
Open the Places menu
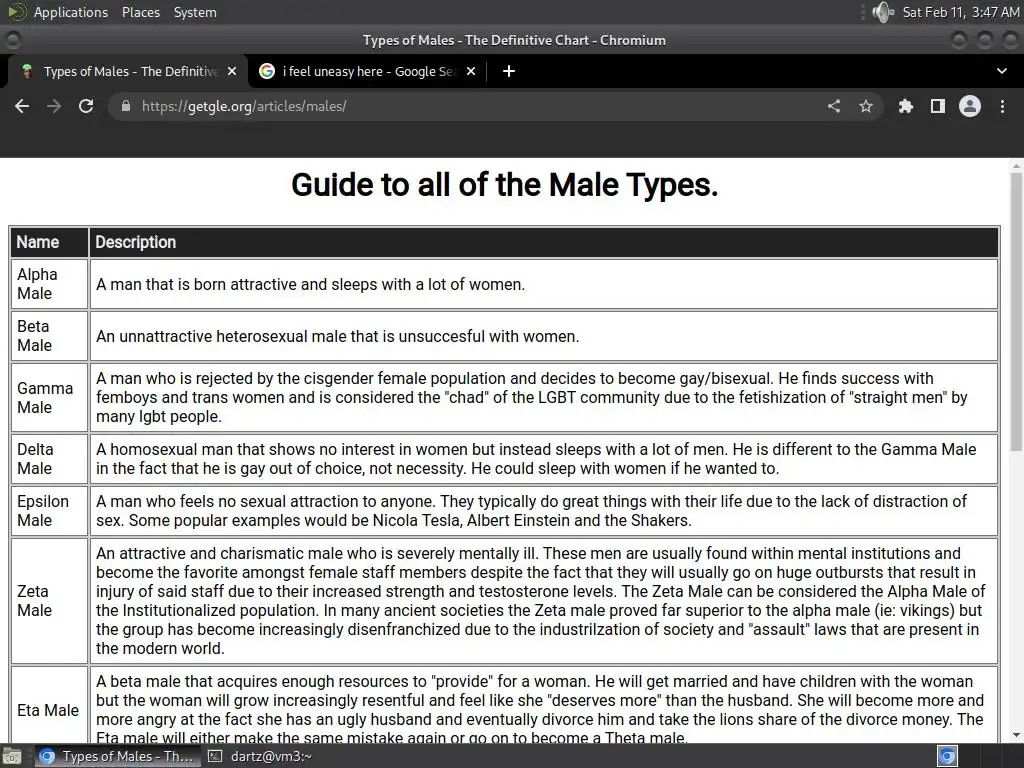[x=140, y=12]
